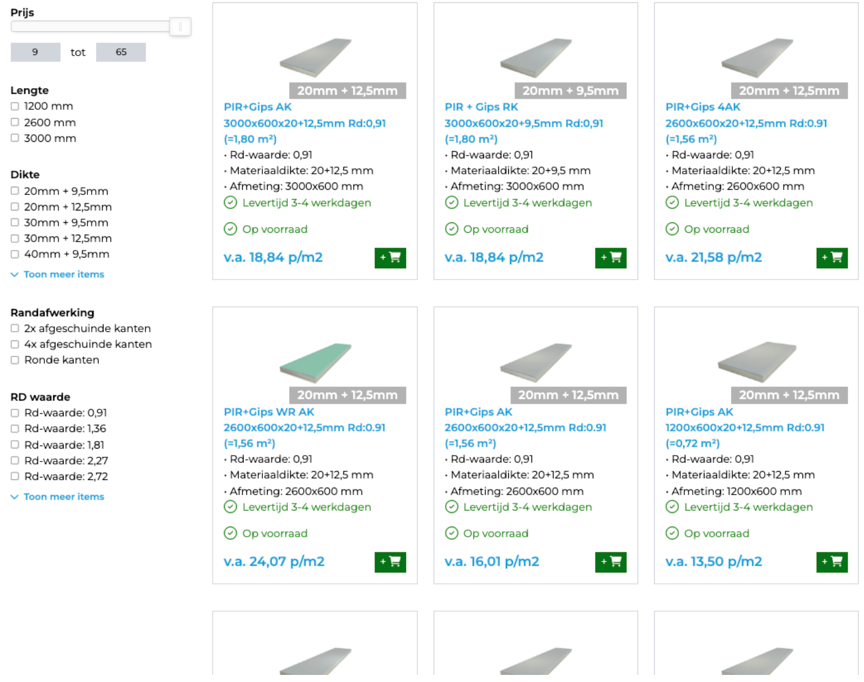Expand more items under RD waarde
This screenshot has width=864, height=682.
(57, 497)
